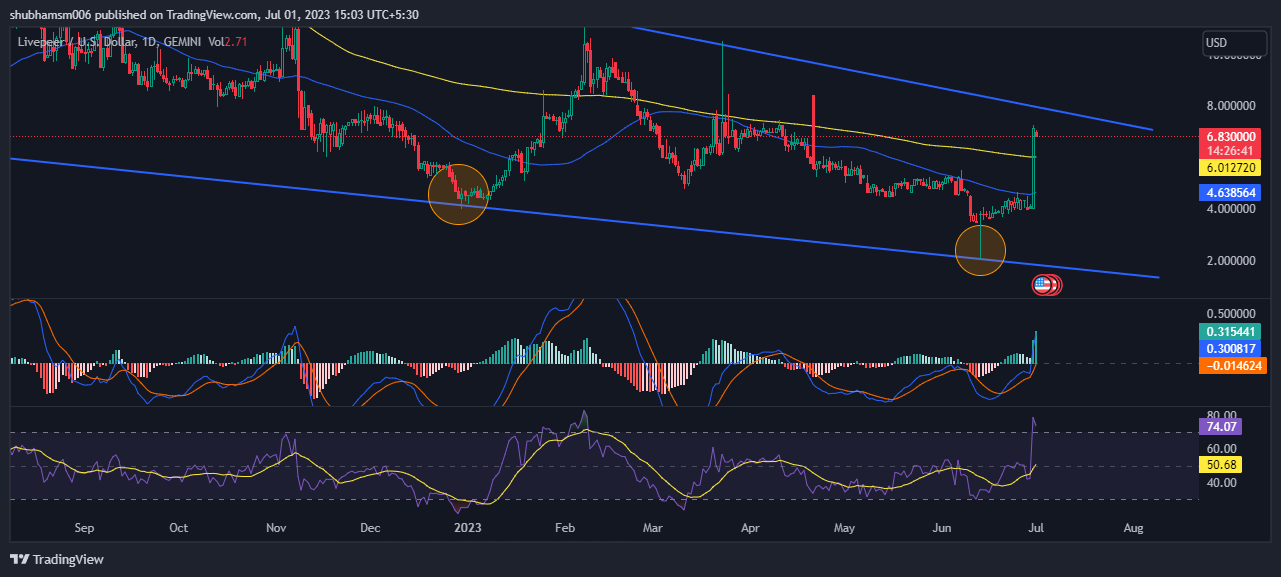
Task: Click the 14:26:41 bar countdown label
Action: (x=1231, y=151)
